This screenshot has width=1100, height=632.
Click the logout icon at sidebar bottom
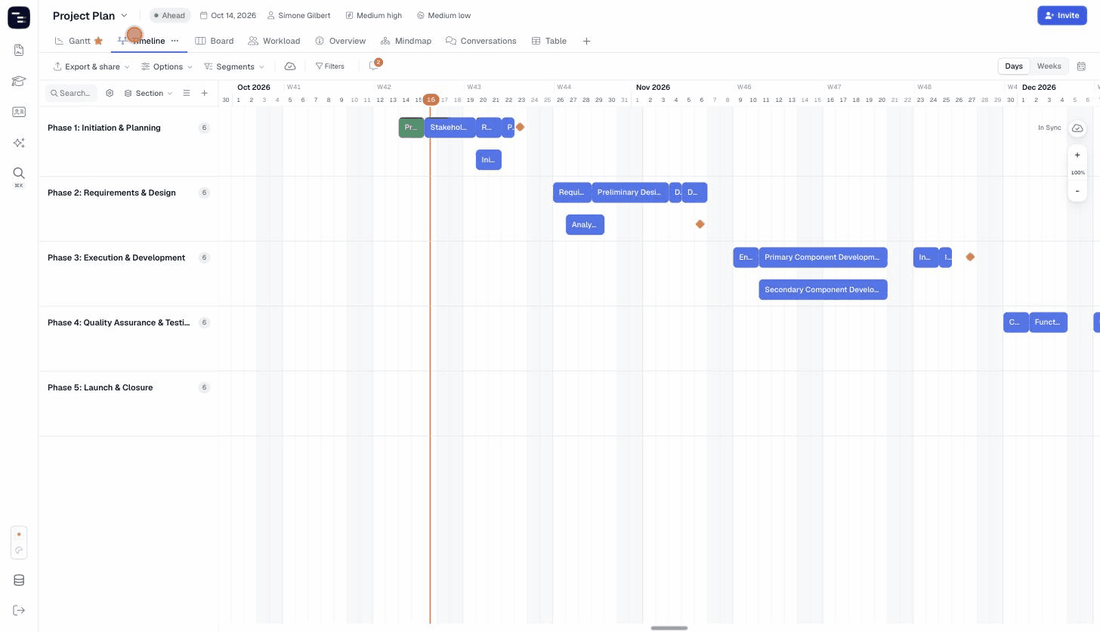[19, 610]
